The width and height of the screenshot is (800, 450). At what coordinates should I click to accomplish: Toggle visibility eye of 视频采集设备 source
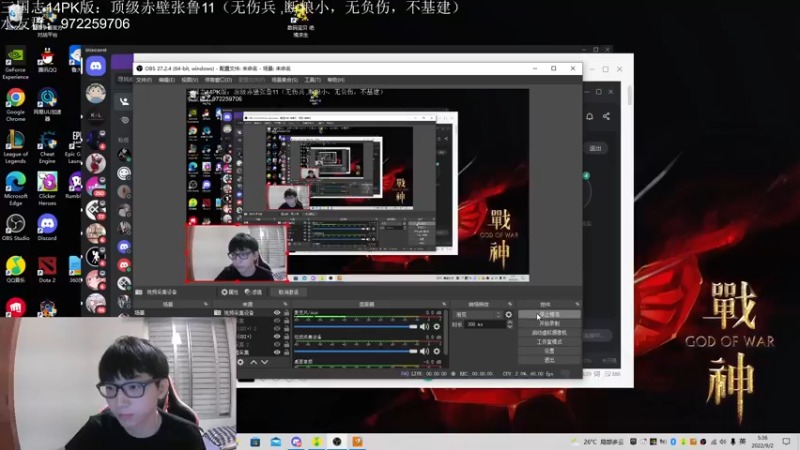277,313
